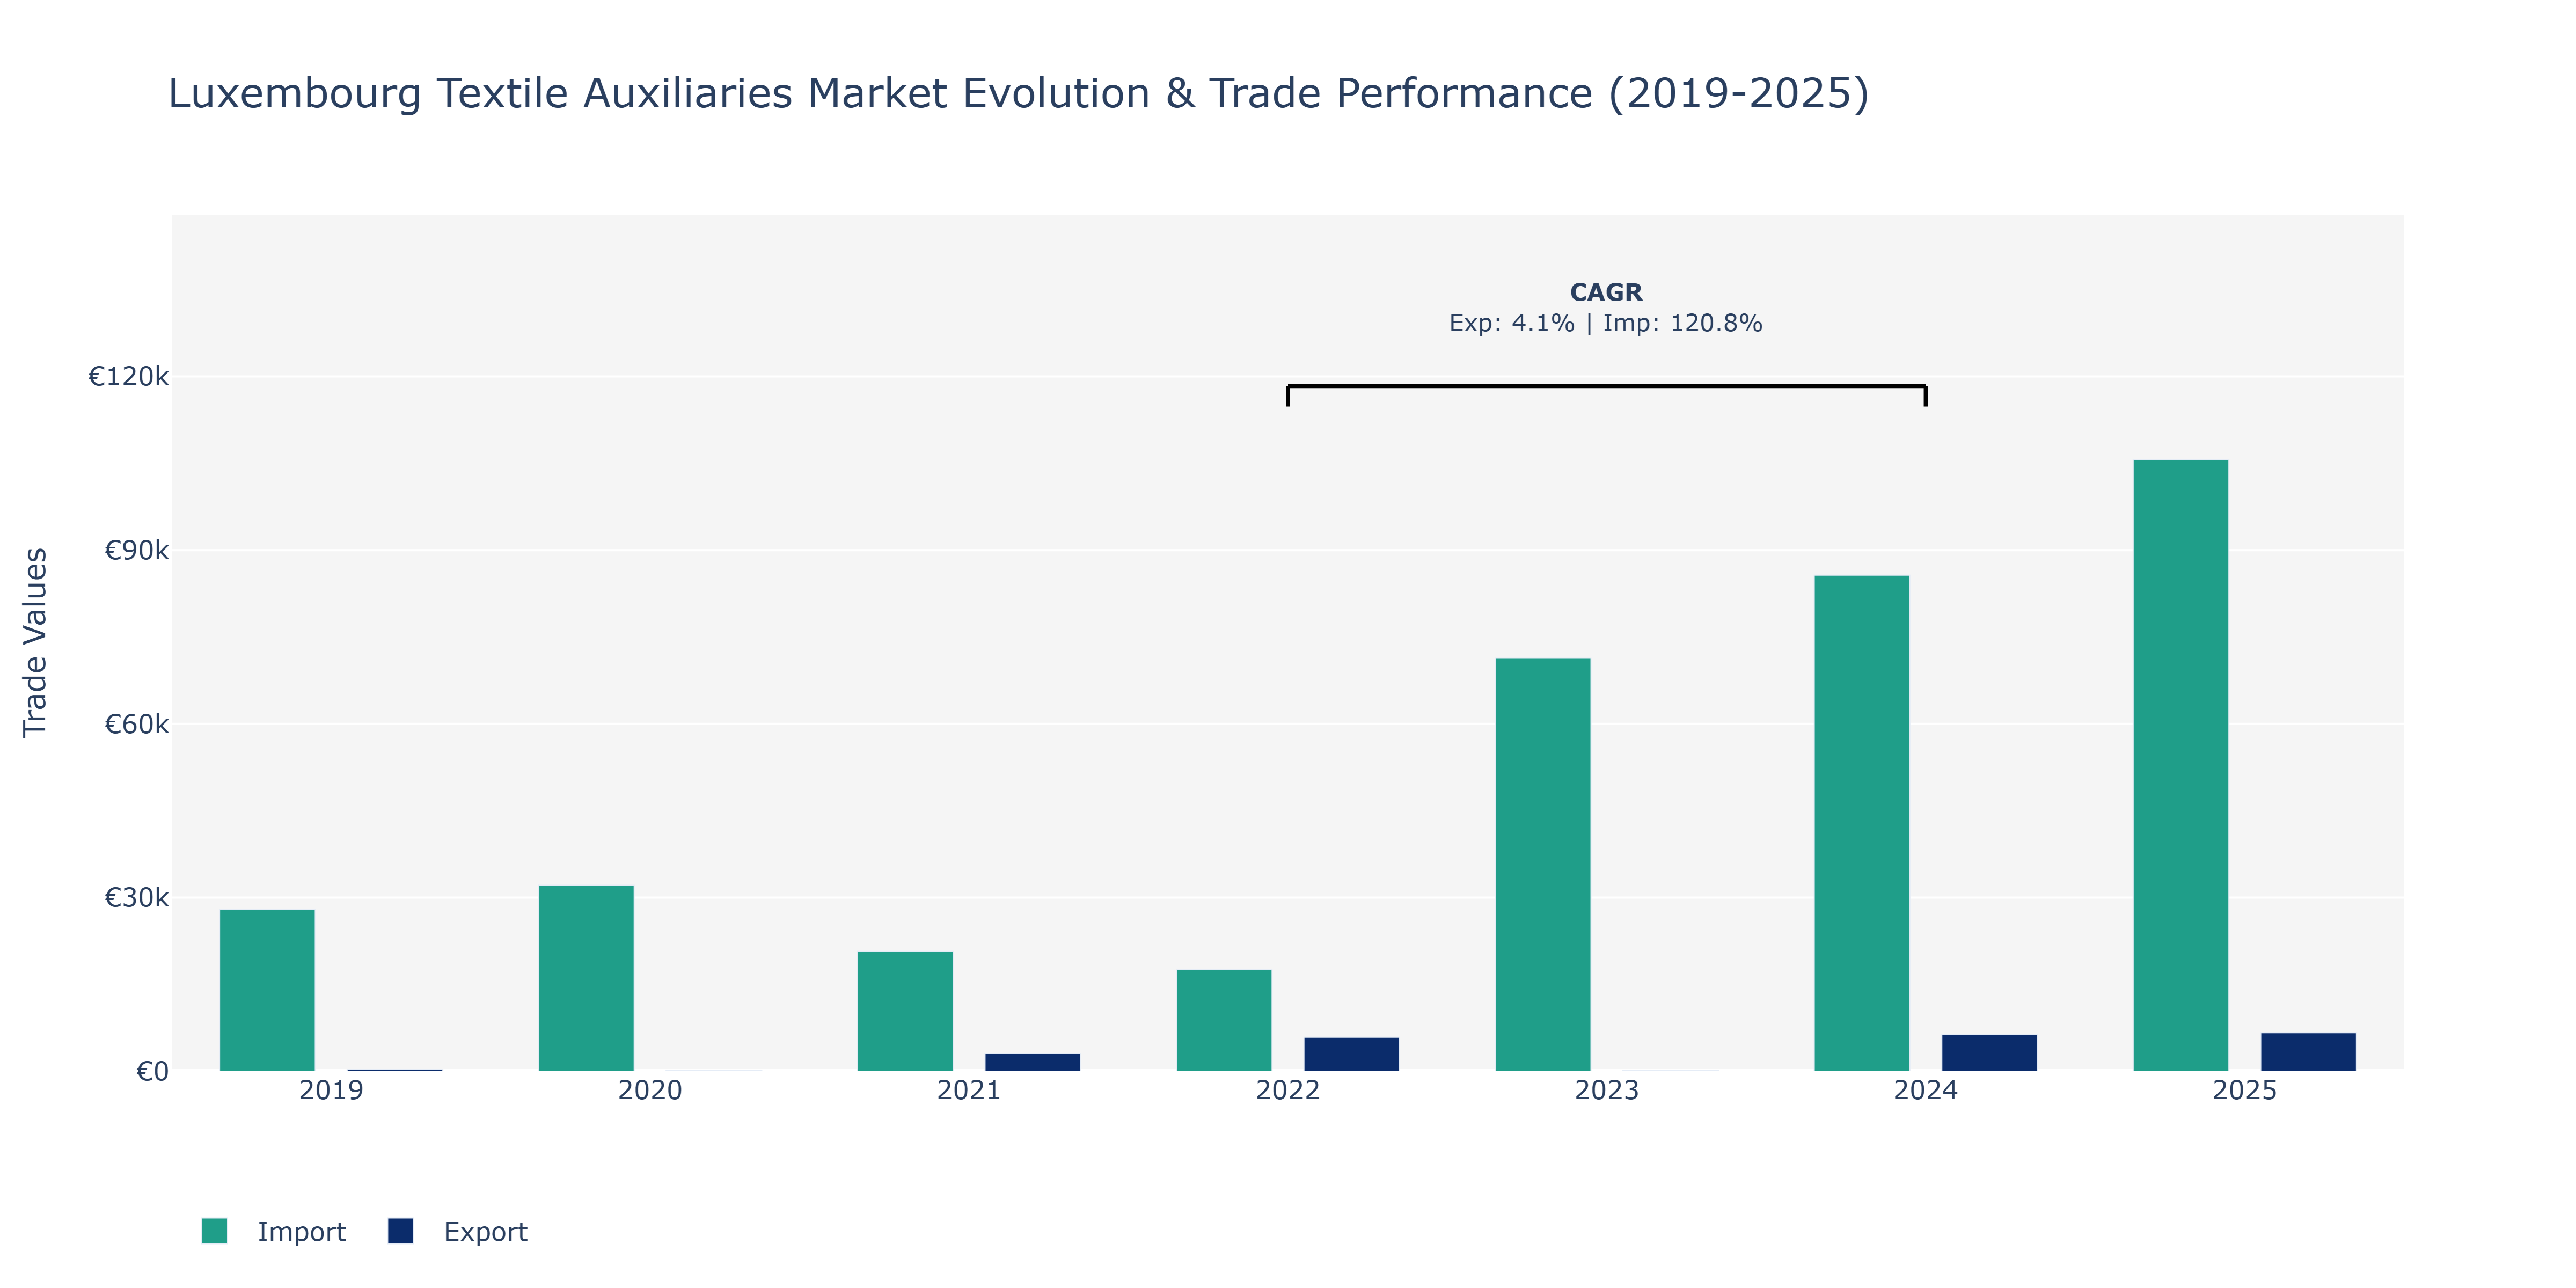Click the €120k y-axis tick label
The image size is (2576, 1288).
pos(129,377)
